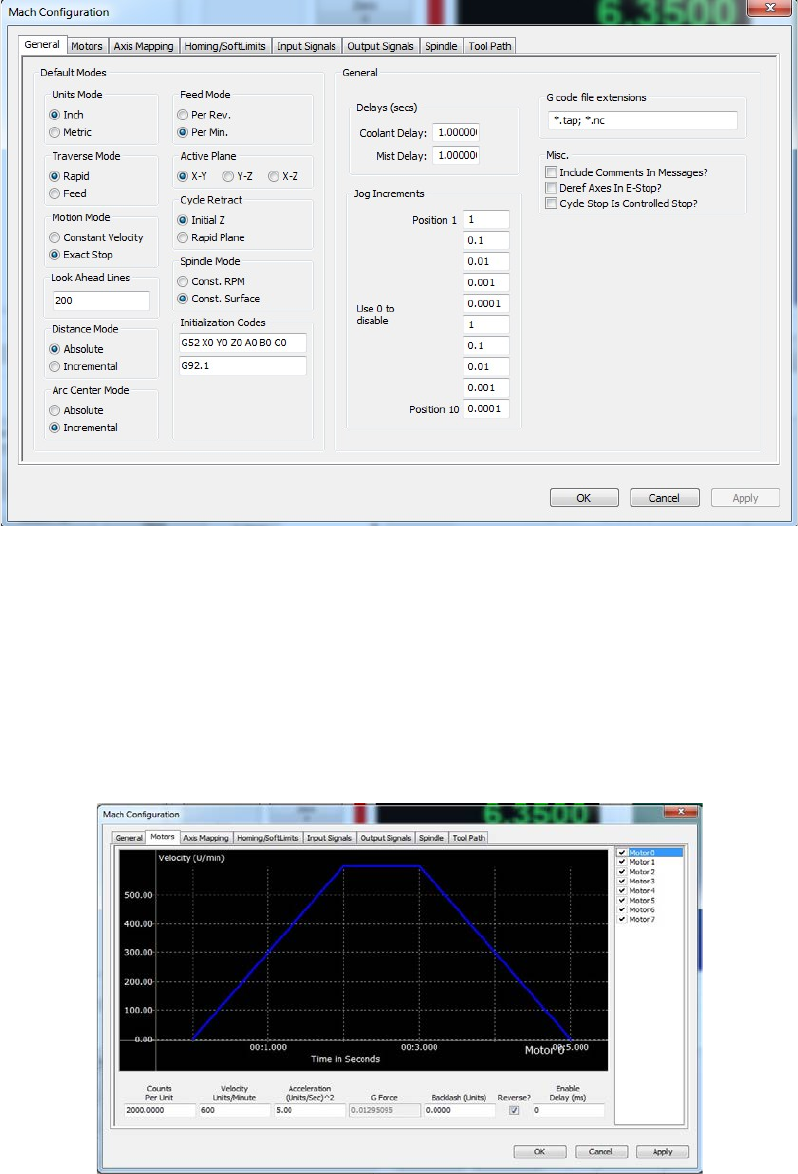Open General tab in lower Motors window
798x1174 pixels.
click(129, 838)
